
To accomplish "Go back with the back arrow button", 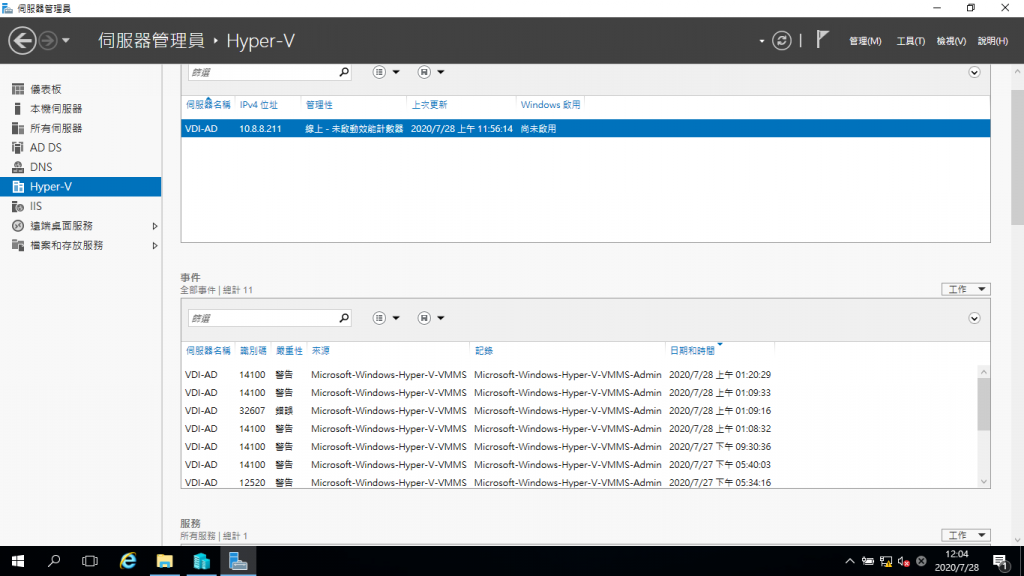I will click(22, 40).
